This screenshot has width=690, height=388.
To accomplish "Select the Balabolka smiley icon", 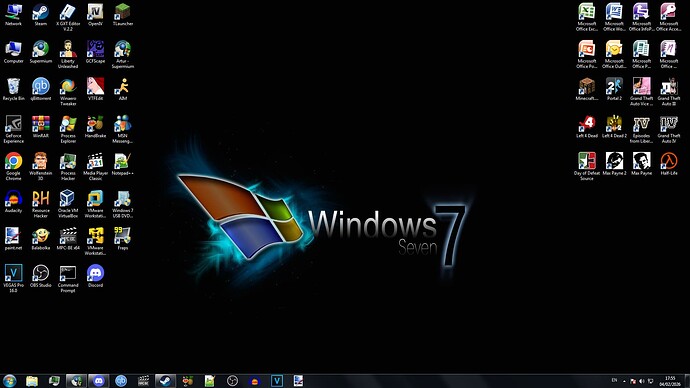I will point(40,239).
